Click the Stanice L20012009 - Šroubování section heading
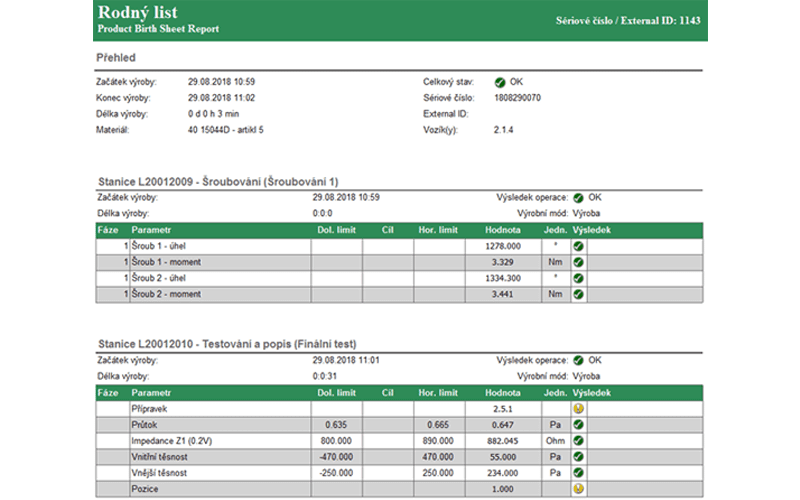Screen dimensions: 800x500 [x=219, y=181]
